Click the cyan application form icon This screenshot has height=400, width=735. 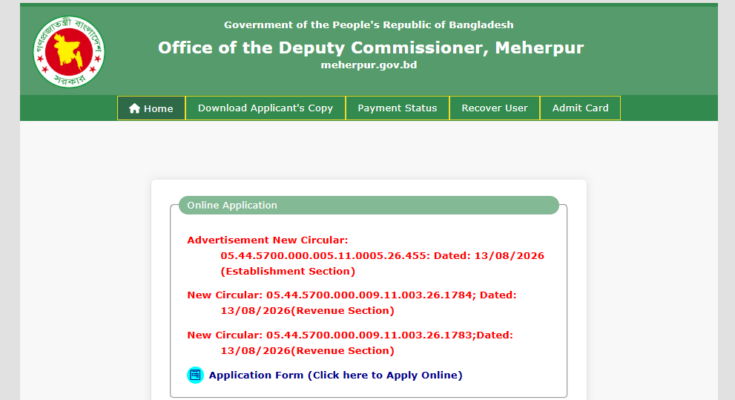(x=195, y=375)
